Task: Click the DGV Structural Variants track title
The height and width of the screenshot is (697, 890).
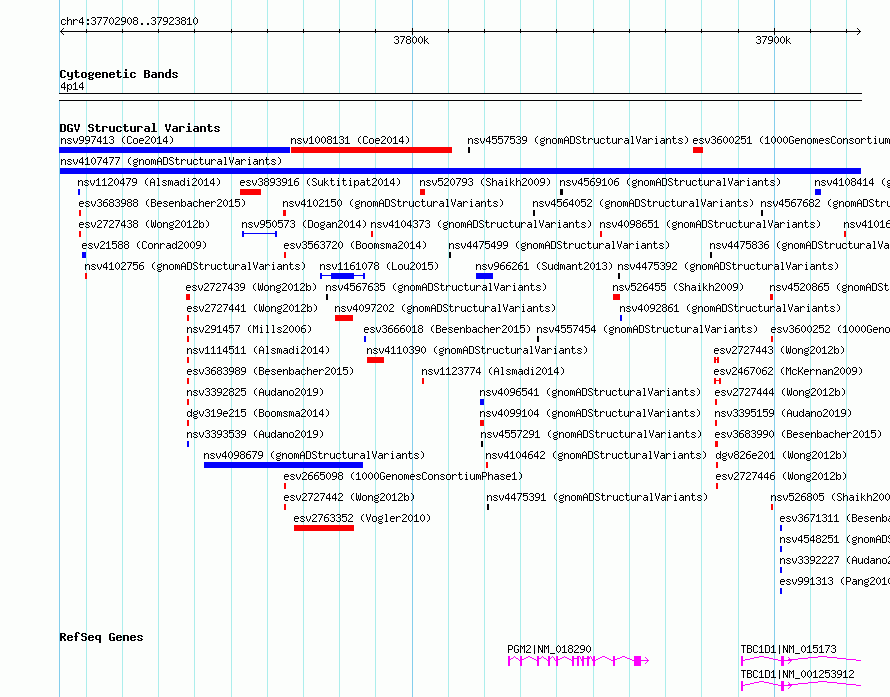Action: pos(140,128)
